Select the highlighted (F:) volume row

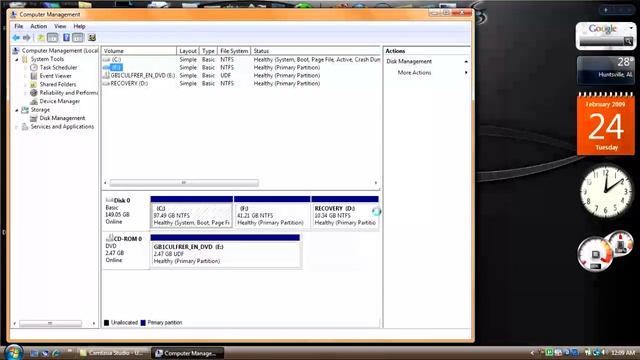pyautogui.click(x=241, y=67)
